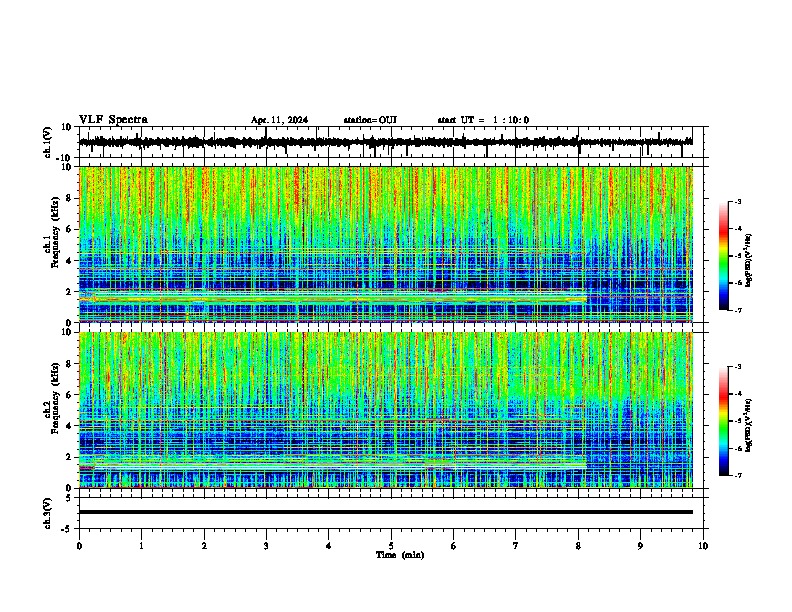Click the "VLF Spectra" title text

click(113, 120)
